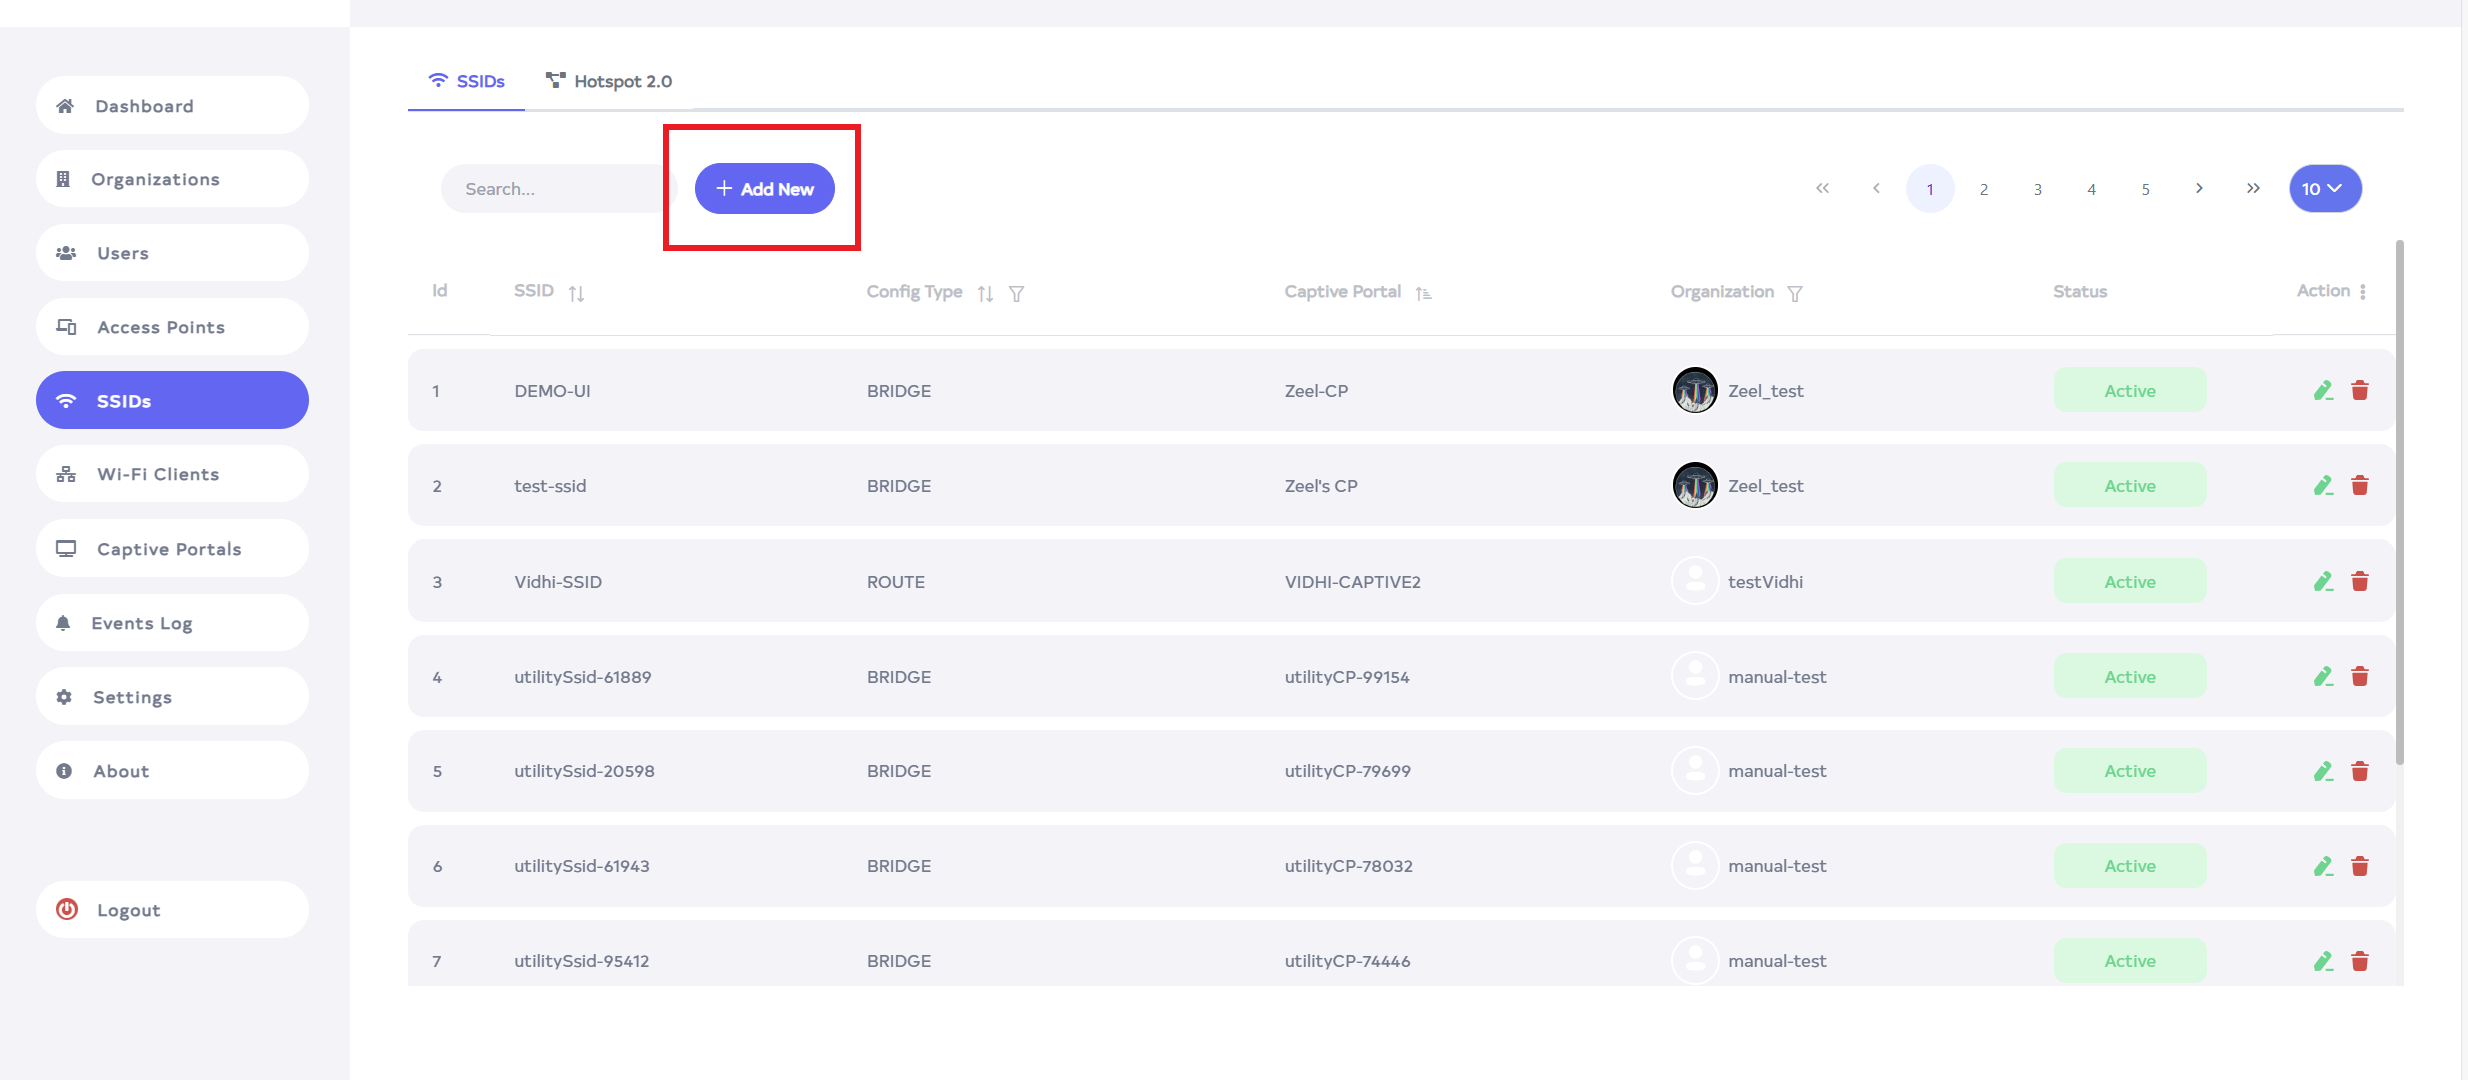The width and height of the screenshot is (2468, 1080).
Task: Go to next page arrow
Action: coord(2199,188)
